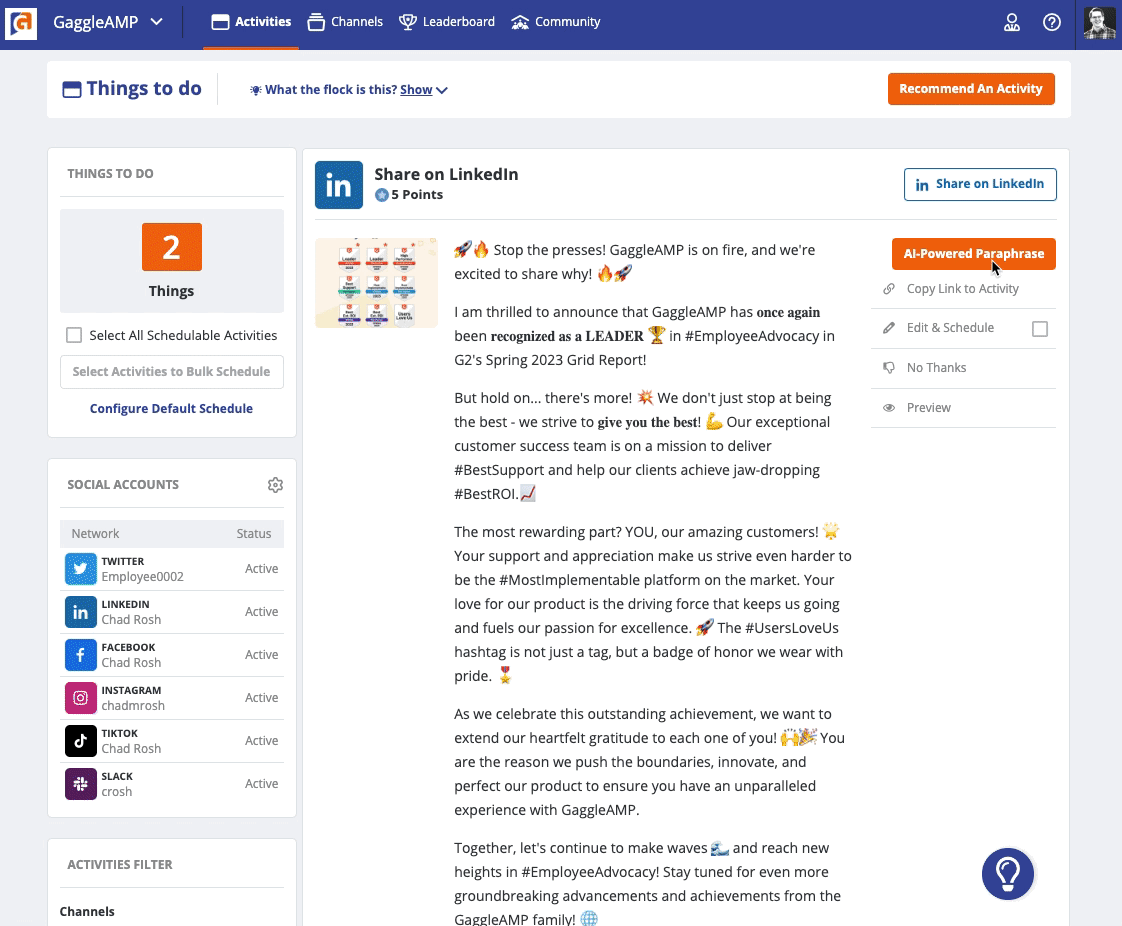This screenshot has height=926, width=1122.
Task: Click the Instagram chadmrosh account name
Action: (133, 706)
